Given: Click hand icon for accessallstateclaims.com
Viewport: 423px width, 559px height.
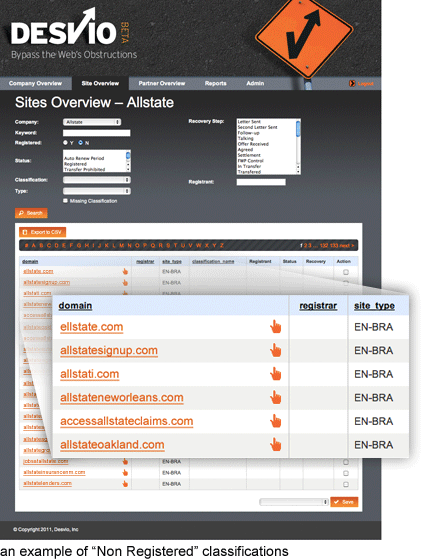Looking at the screenshot, I should click(275, 421).
